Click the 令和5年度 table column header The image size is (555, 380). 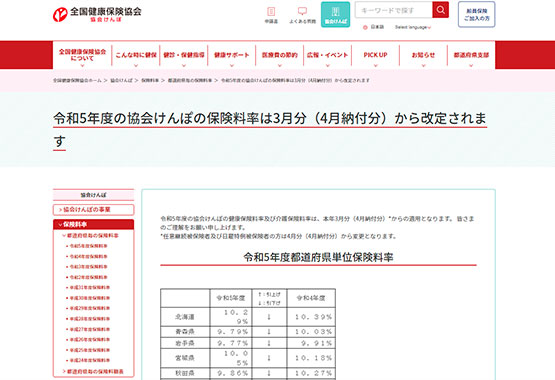pyautogui.click(x=231, y=298)
